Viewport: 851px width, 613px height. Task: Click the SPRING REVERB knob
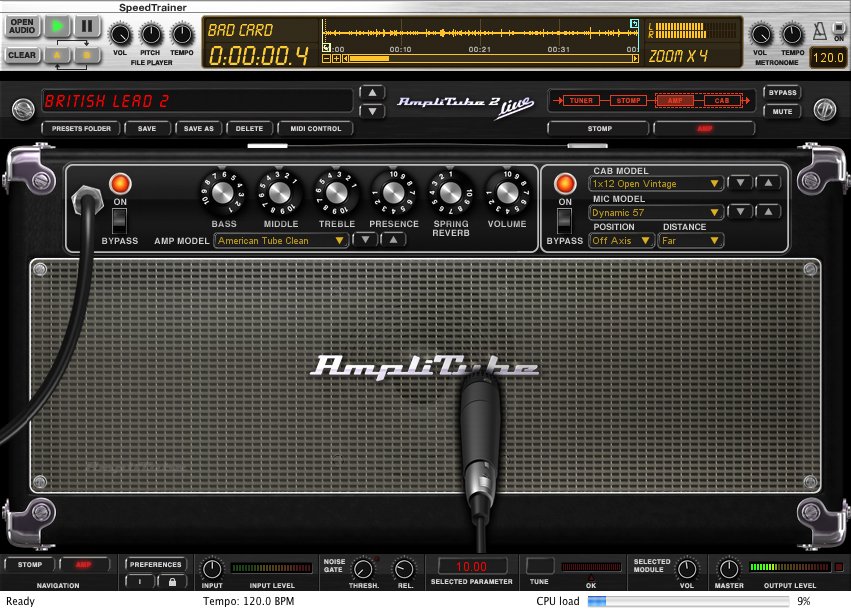(450, 193)
